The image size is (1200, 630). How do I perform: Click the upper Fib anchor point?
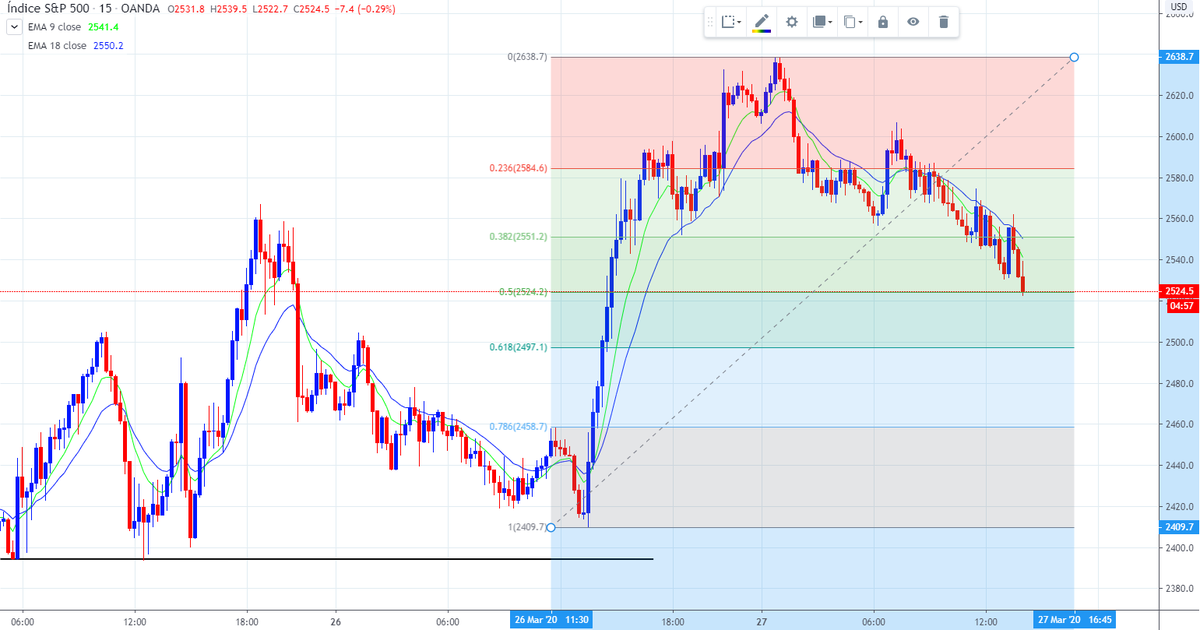pos(1074,57)
